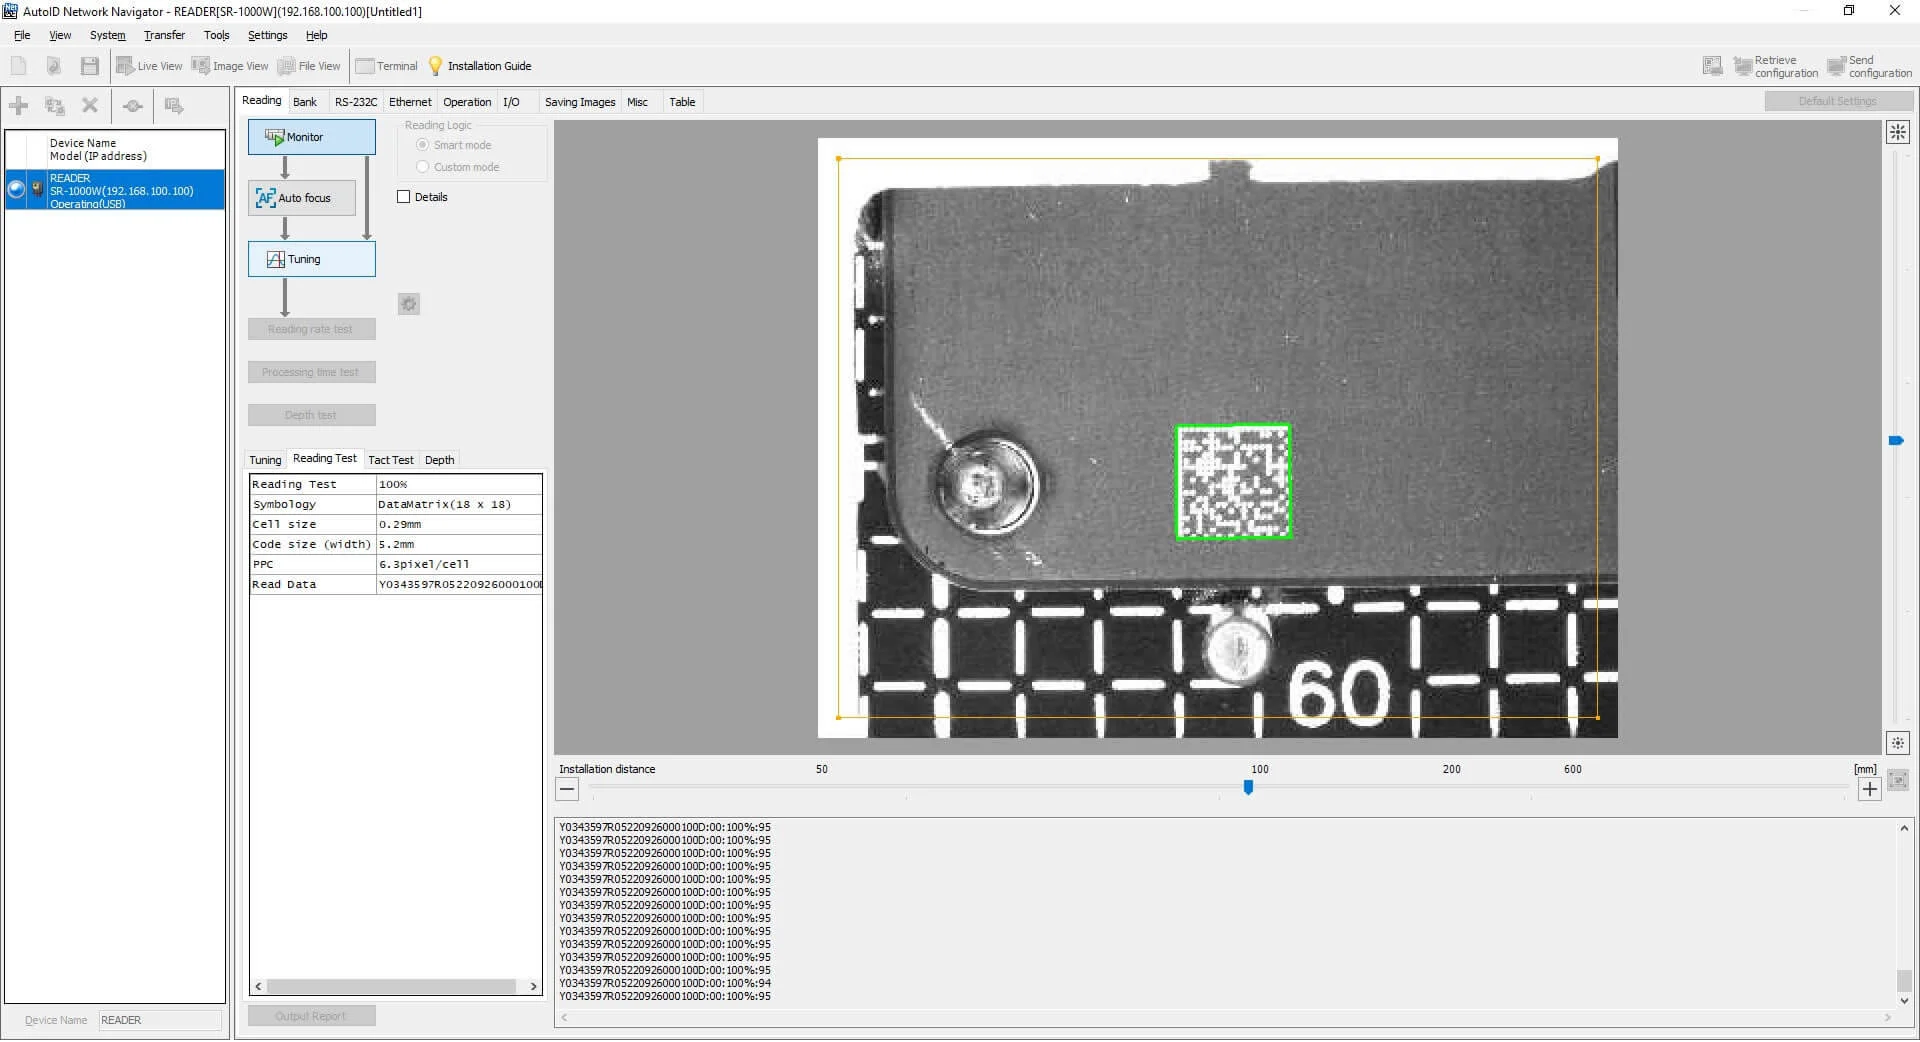Increase installation distance with plus button
This screenshot has width=1920, height=1042.
pos(1869,789)
